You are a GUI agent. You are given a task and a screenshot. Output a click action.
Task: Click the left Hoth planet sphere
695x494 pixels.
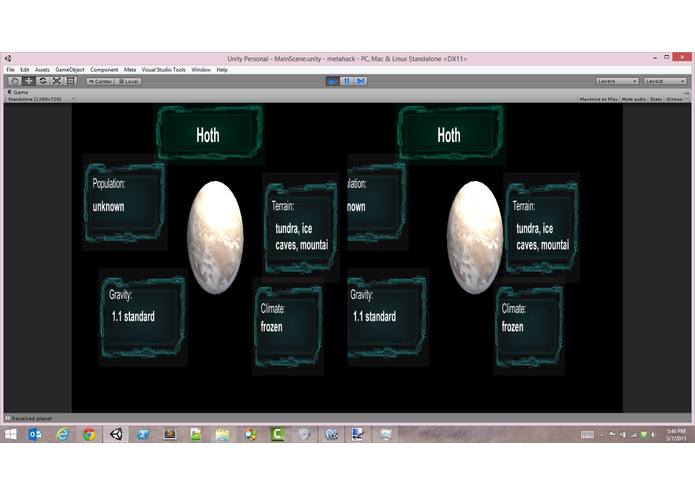coord(215,237)
